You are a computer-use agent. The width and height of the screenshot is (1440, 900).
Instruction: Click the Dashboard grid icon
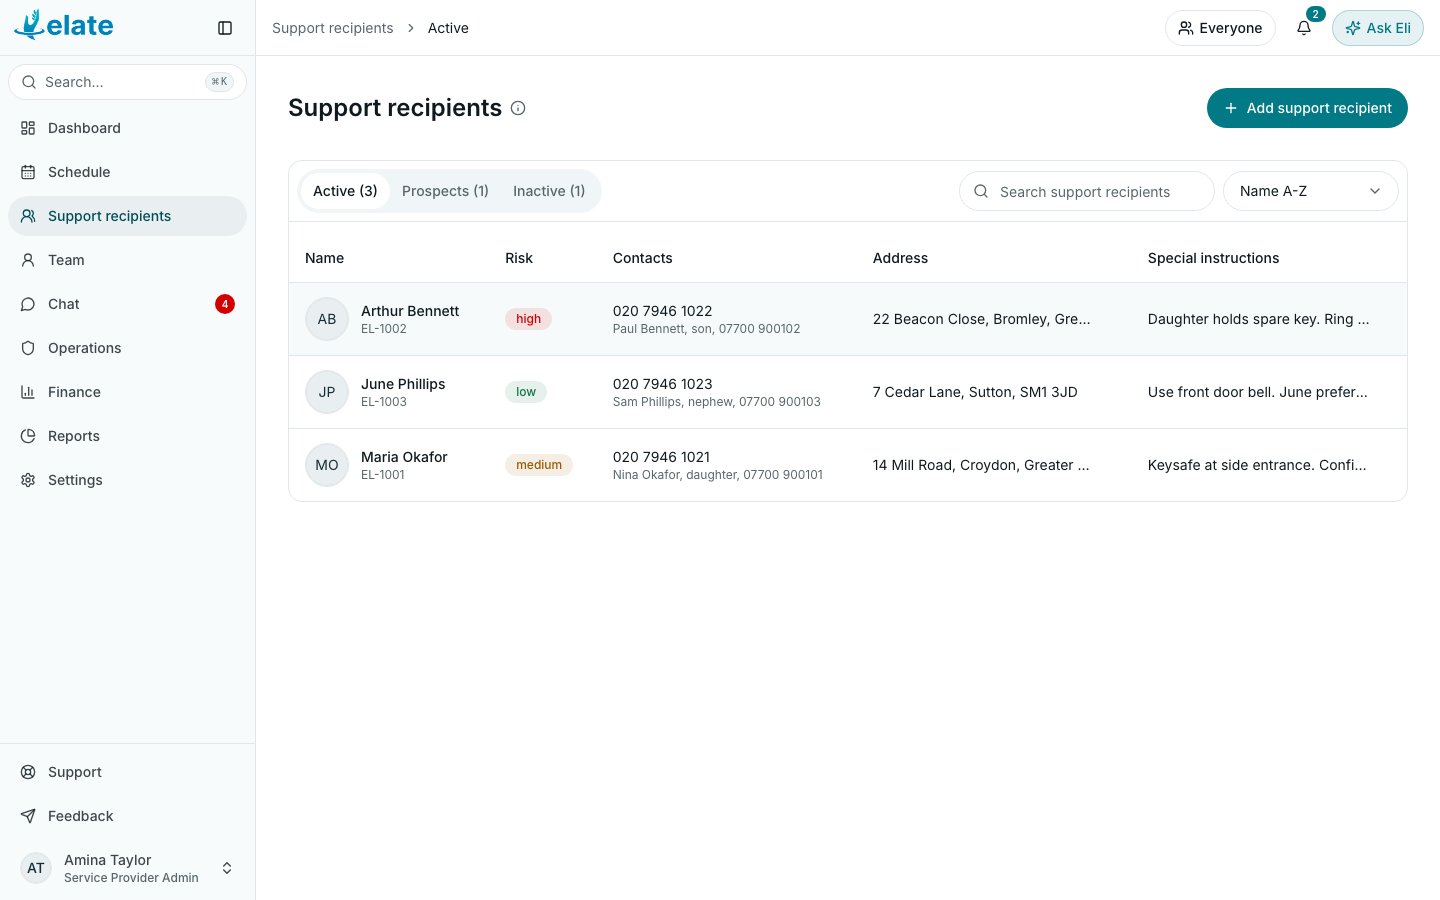point(28,128)
